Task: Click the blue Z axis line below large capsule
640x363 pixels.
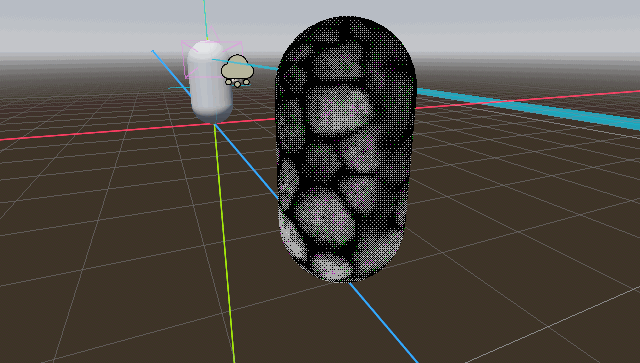Action: [384, 323]
